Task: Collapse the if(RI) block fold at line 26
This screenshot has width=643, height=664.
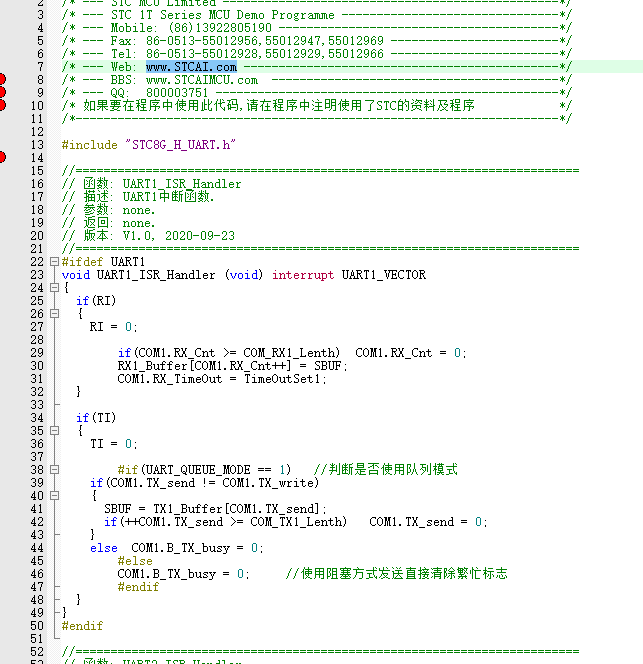Action: click(54, 314)
